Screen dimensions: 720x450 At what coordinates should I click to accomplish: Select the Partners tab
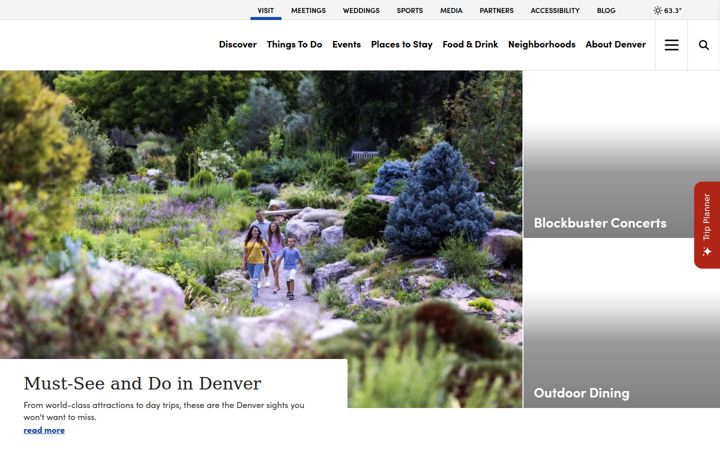496,10
